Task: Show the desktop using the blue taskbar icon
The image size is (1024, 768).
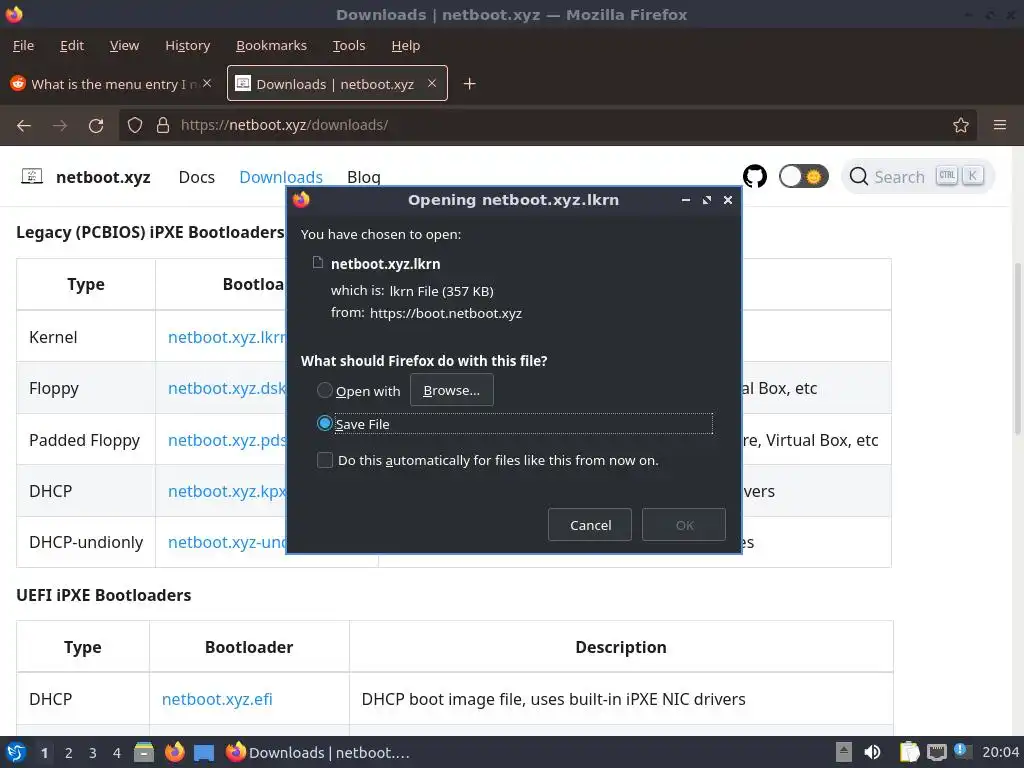Action: click(x=204, y=752)
